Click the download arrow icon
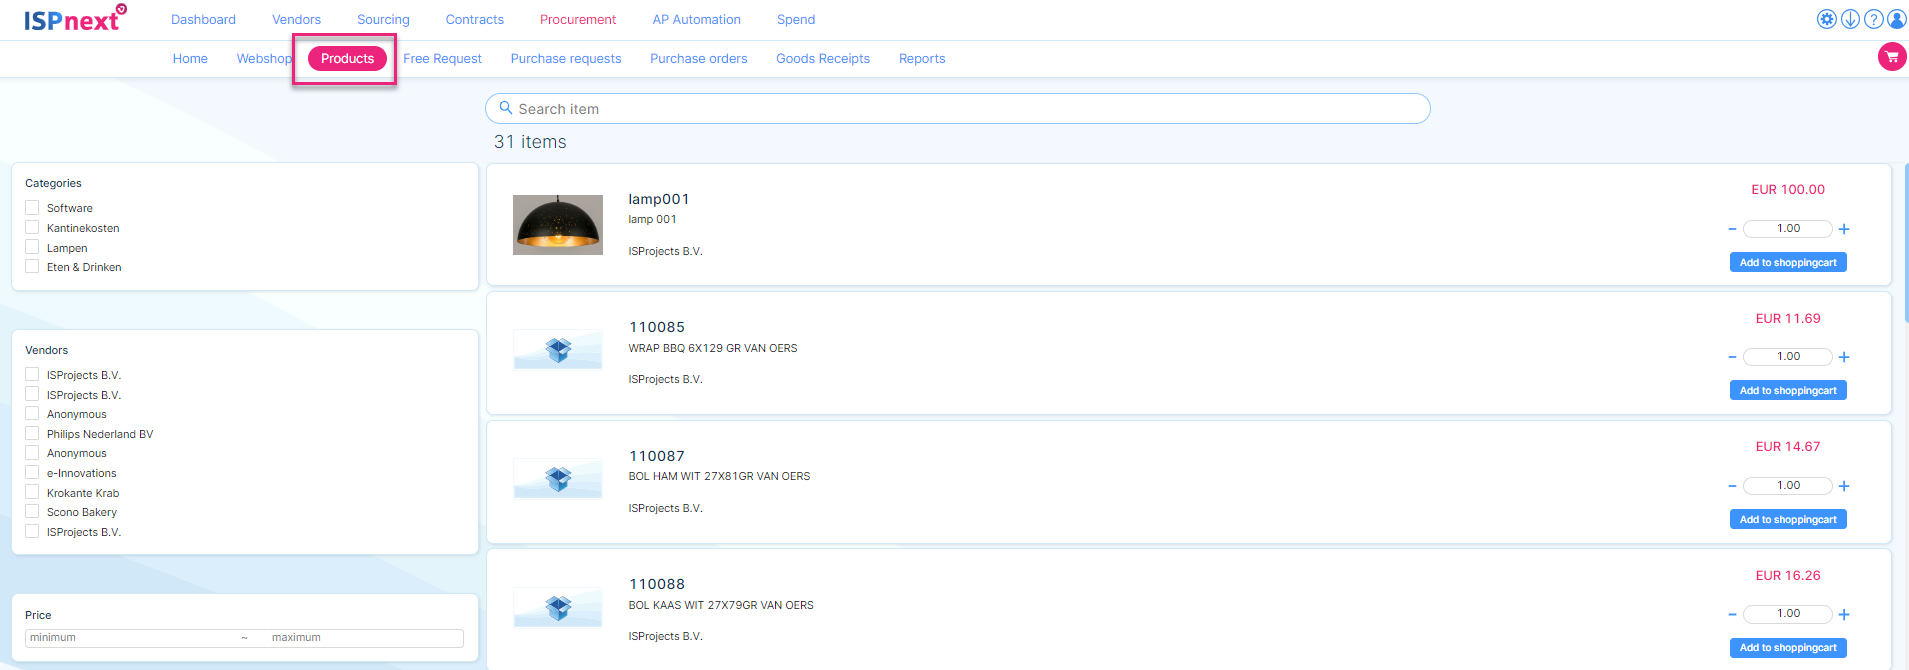This screenshot has width=1909, height=670. click(1850, 19)
